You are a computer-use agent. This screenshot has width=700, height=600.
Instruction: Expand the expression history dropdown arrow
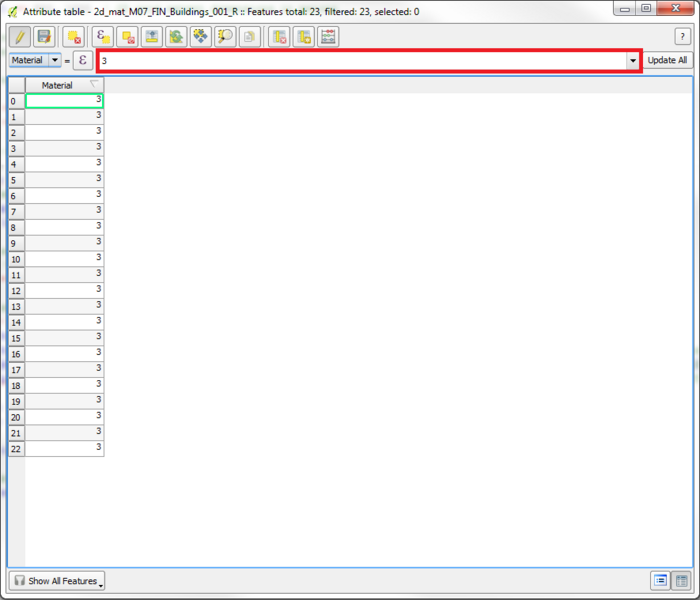coord(632,61)
